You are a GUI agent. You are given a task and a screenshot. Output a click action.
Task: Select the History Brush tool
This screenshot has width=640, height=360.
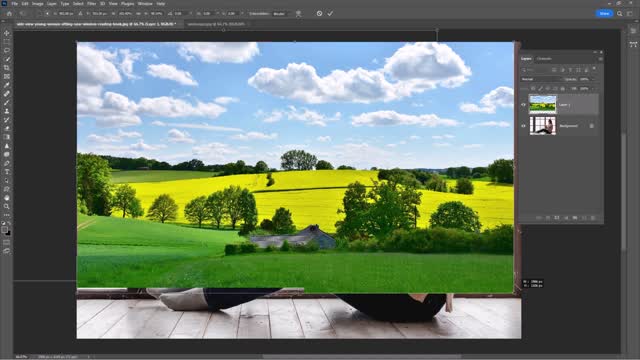7,120
